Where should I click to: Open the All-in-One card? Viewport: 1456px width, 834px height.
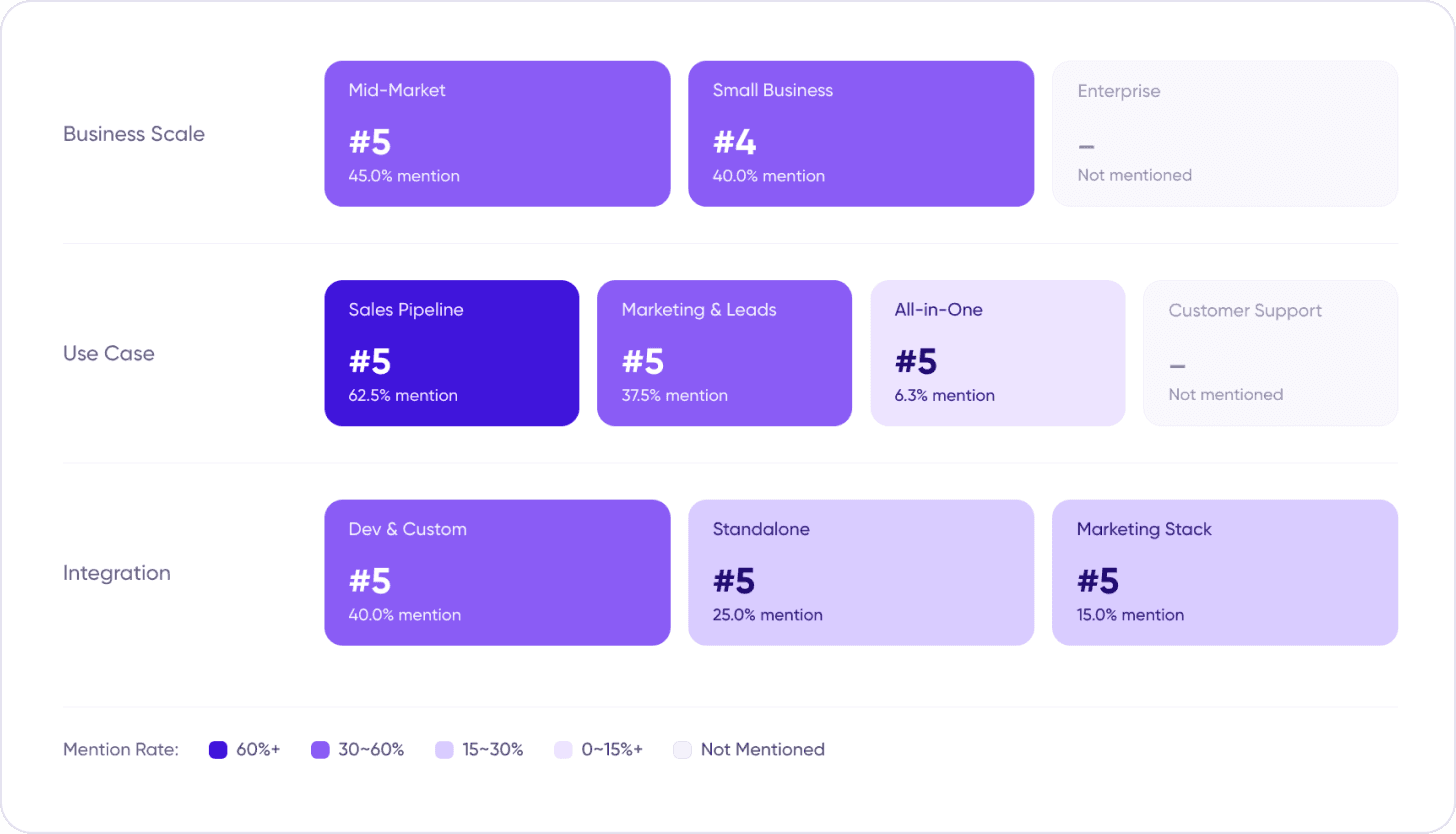pyautogui.click(x=998, y=353)
